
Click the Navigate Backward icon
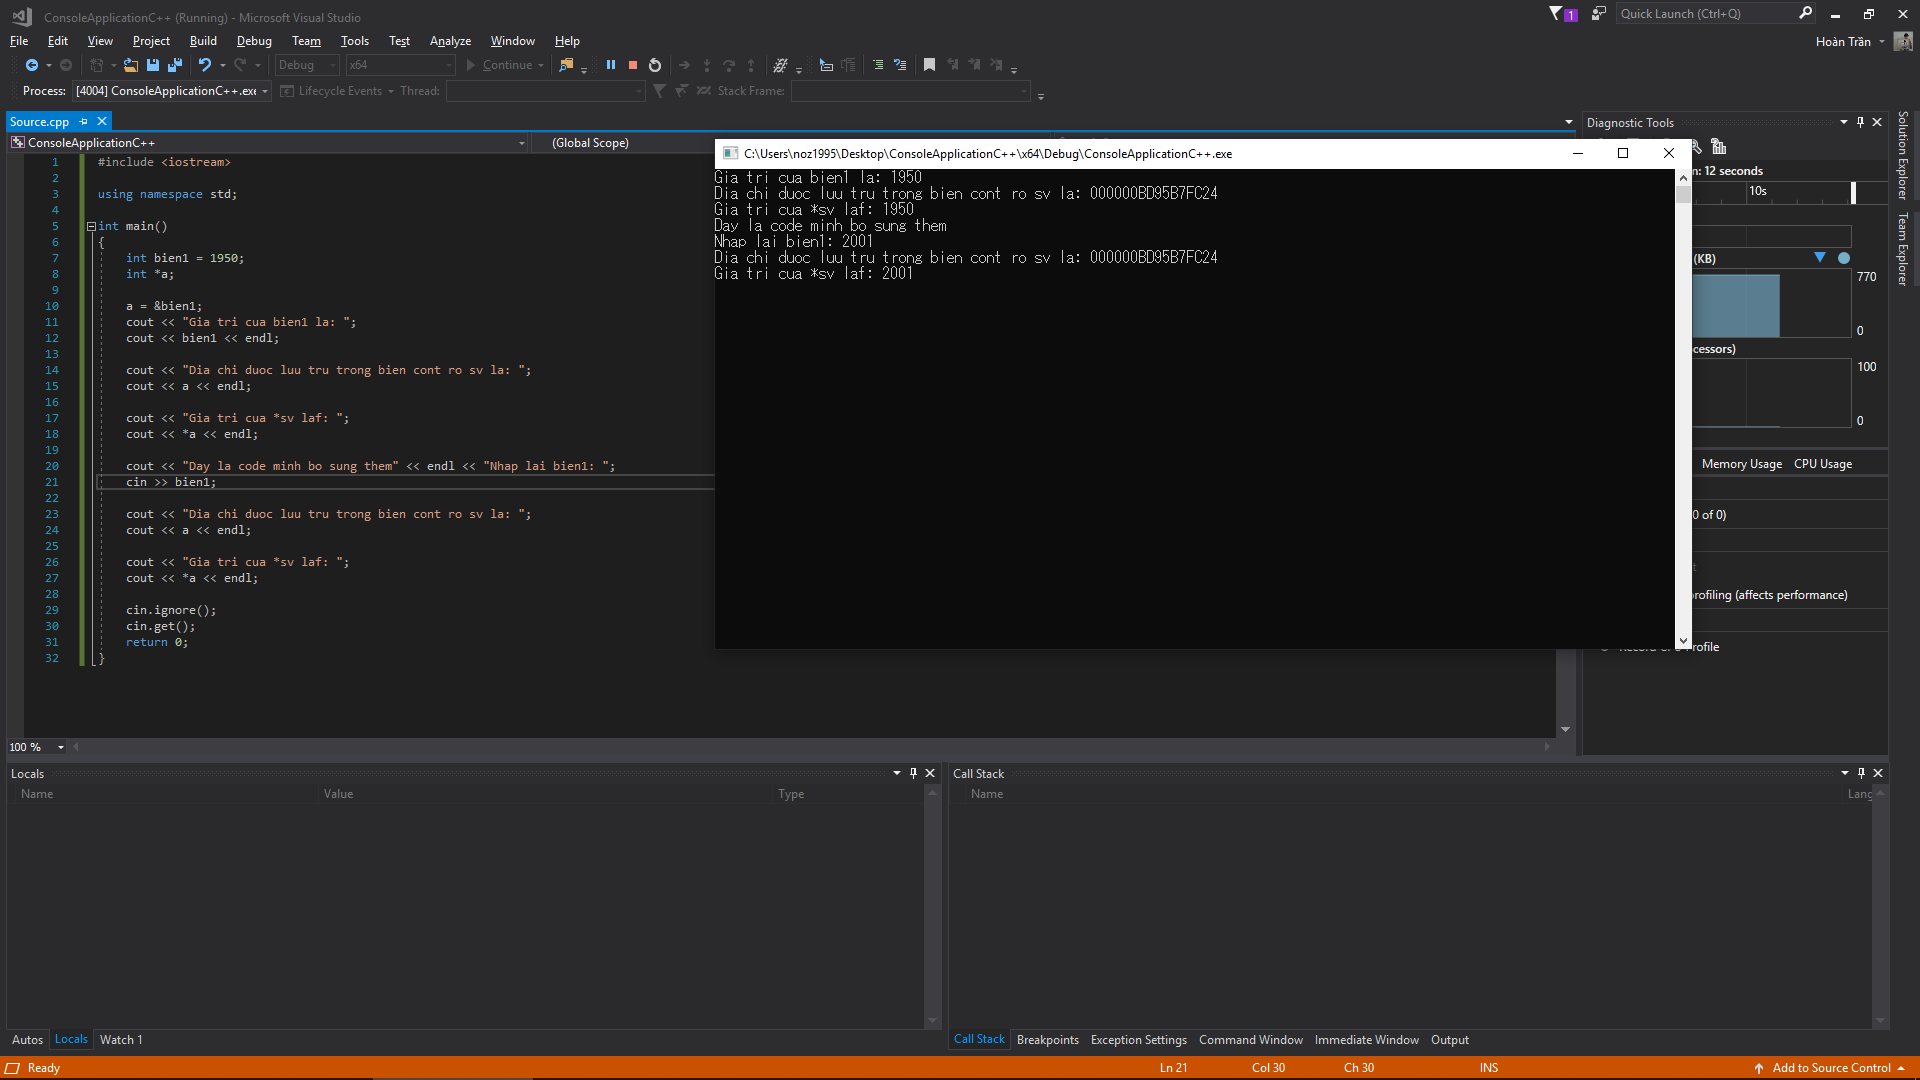(x=32, y=65)
